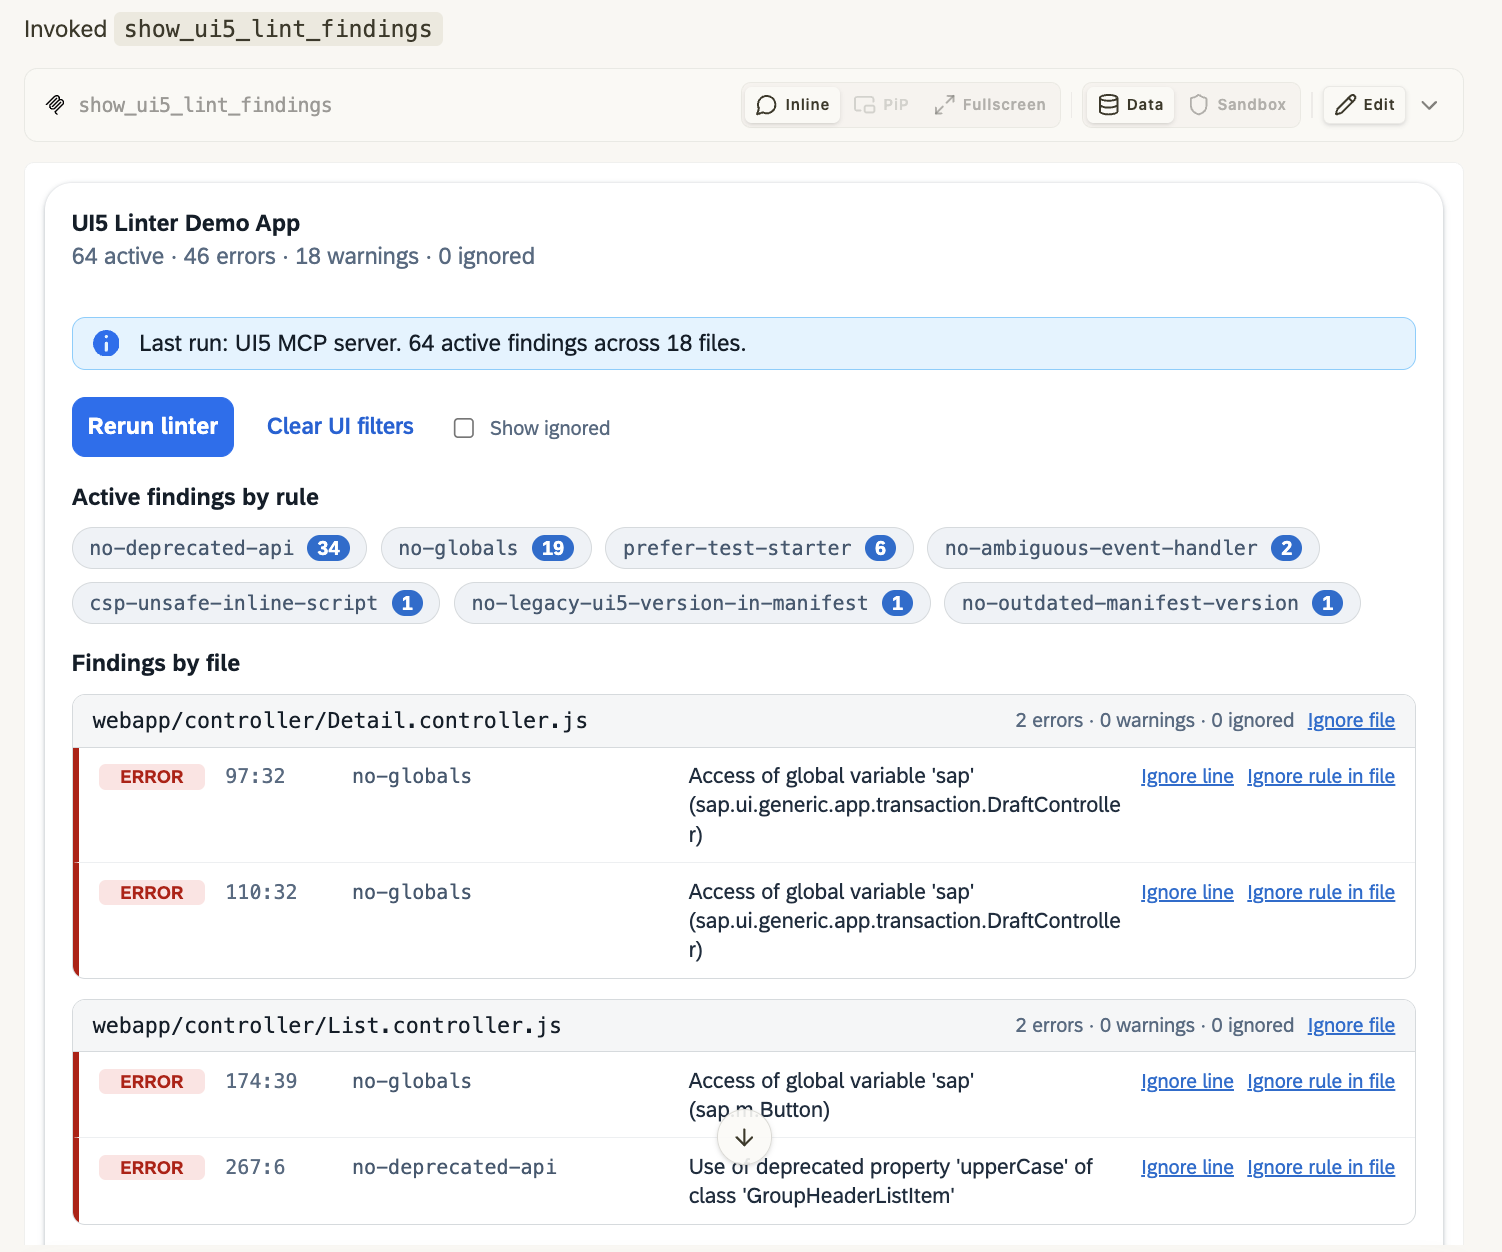Click the location value 110:32
Image resolution: width=1502 pixels, height=1252 pixels.
coord(261,892)
